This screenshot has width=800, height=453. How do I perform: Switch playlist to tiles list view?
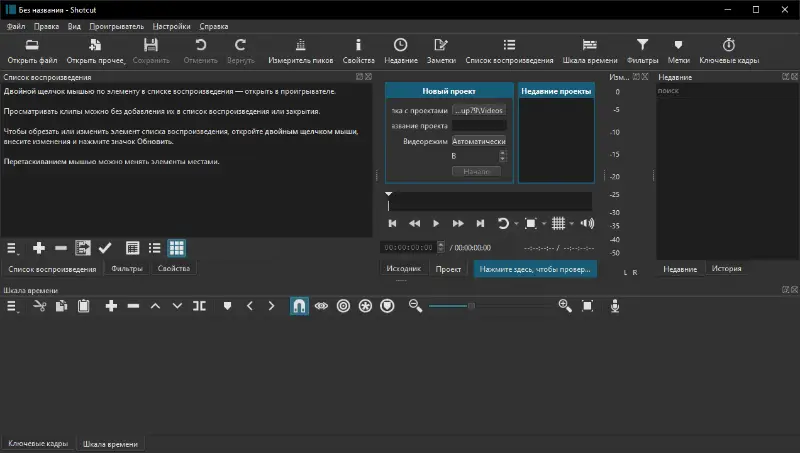click(155, 248)
